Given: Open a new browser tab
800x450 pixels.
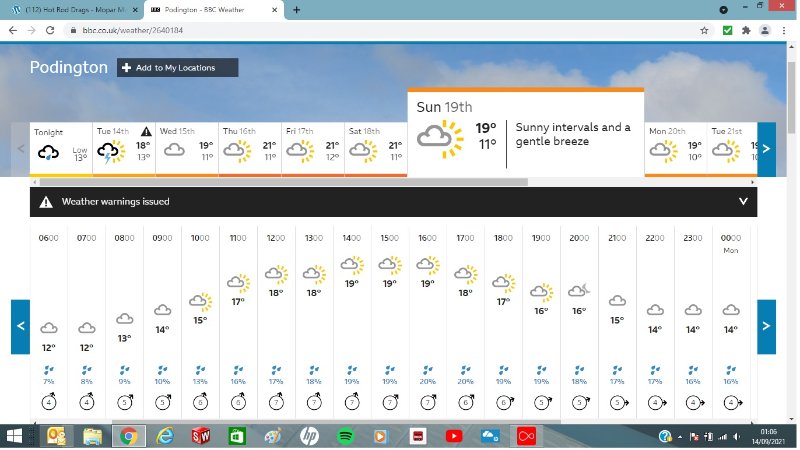Looking at the screenshot, I should click(x=297, y=9).
